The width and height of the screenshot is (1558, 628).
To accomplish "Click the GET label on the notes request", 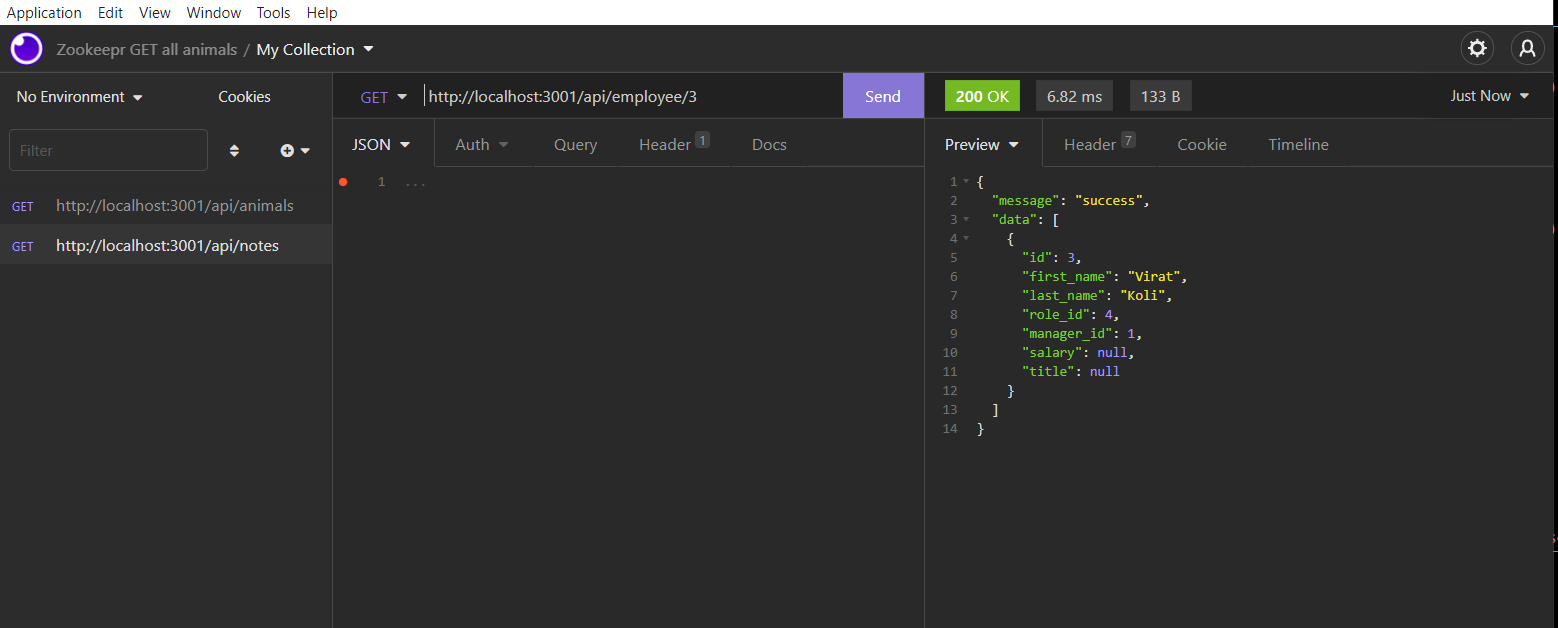I will (x=22, y=245).
